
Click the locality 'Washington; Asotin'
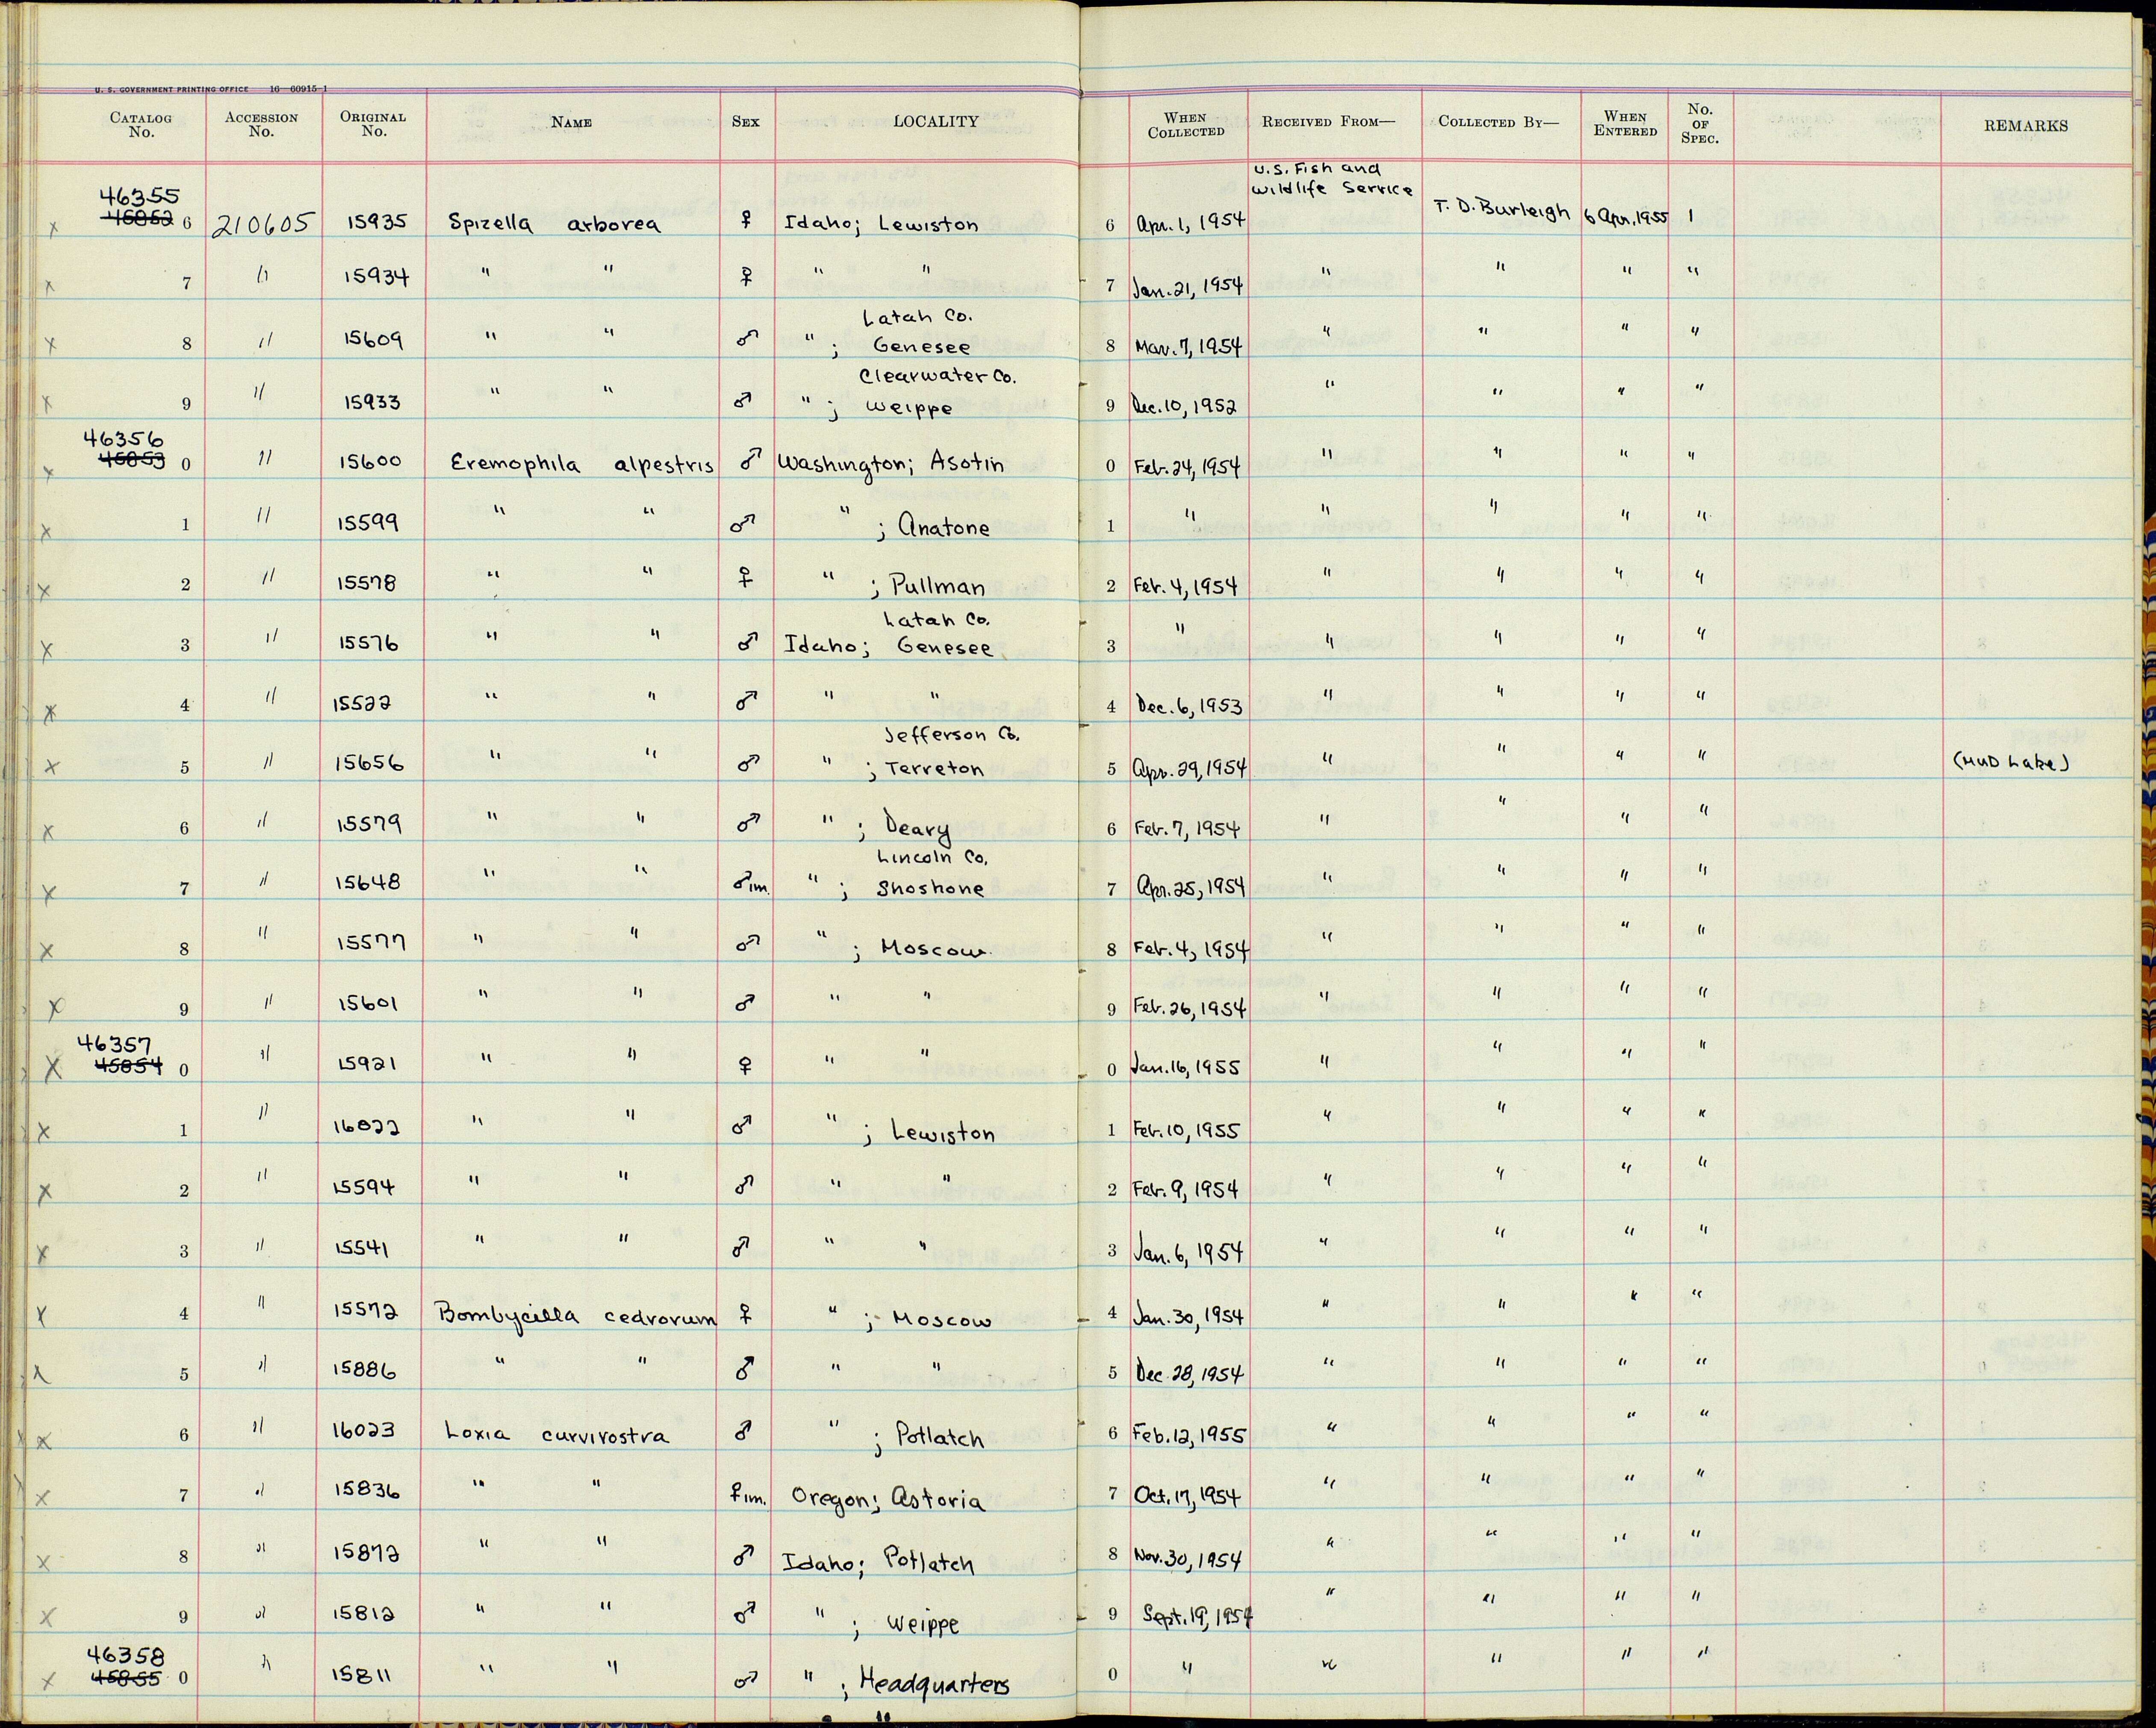pos(891,465)
